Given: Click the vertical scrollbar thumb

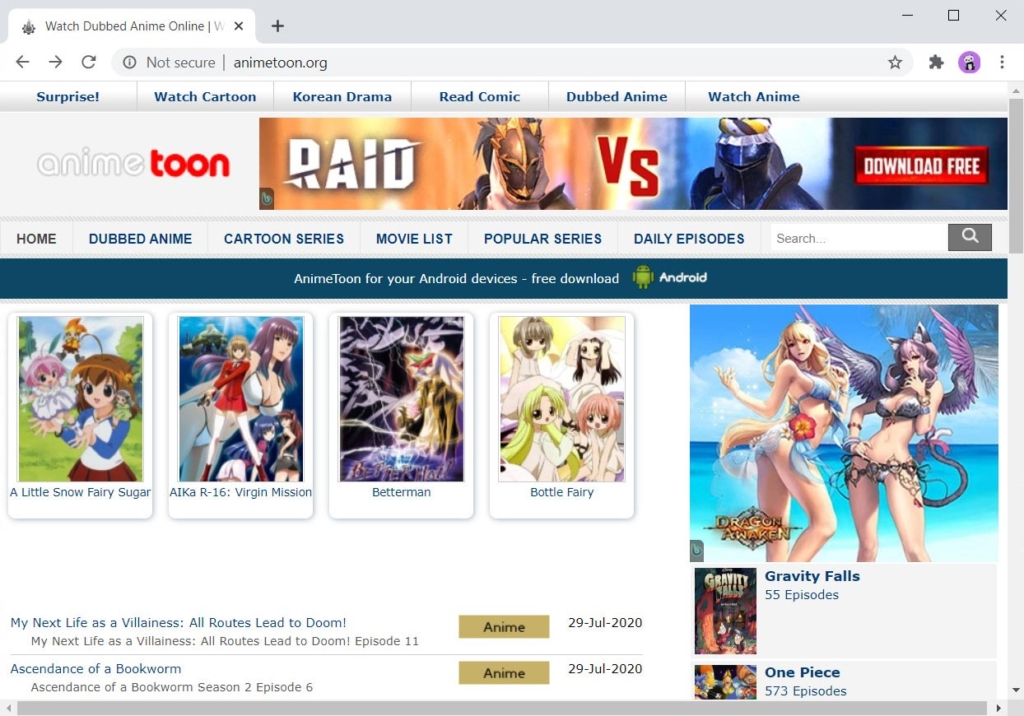Looking at the screenshot, I should coord(1016,175).
